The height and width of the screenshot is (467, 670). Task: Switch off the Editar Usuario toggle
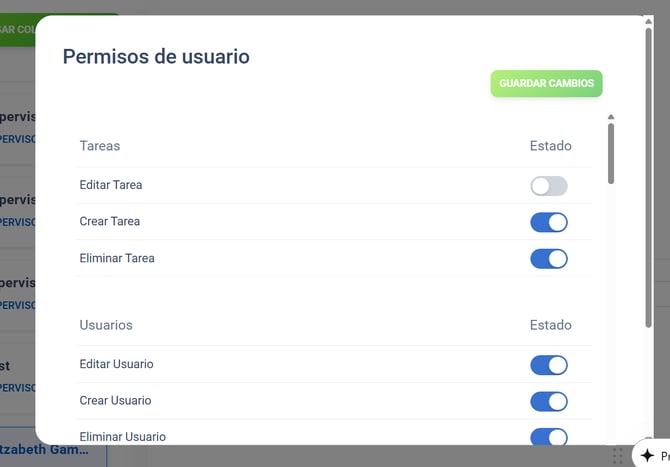(548, 365)
